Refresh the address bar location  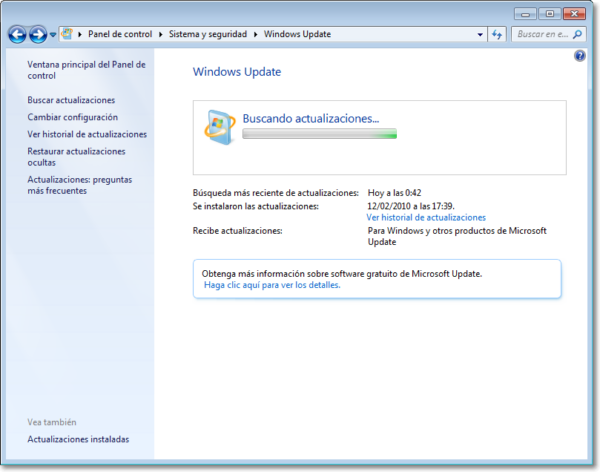coord(497,34)
